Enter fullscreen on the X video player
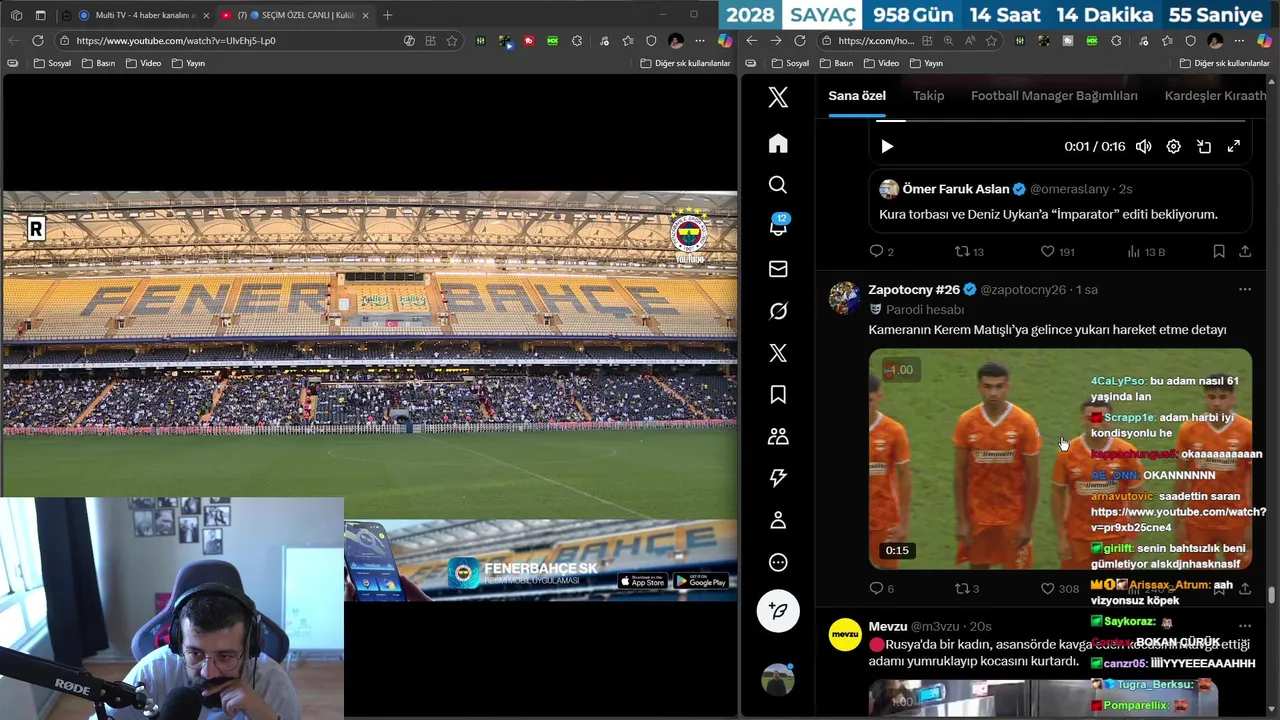1280x720 pixels. 1234,146
